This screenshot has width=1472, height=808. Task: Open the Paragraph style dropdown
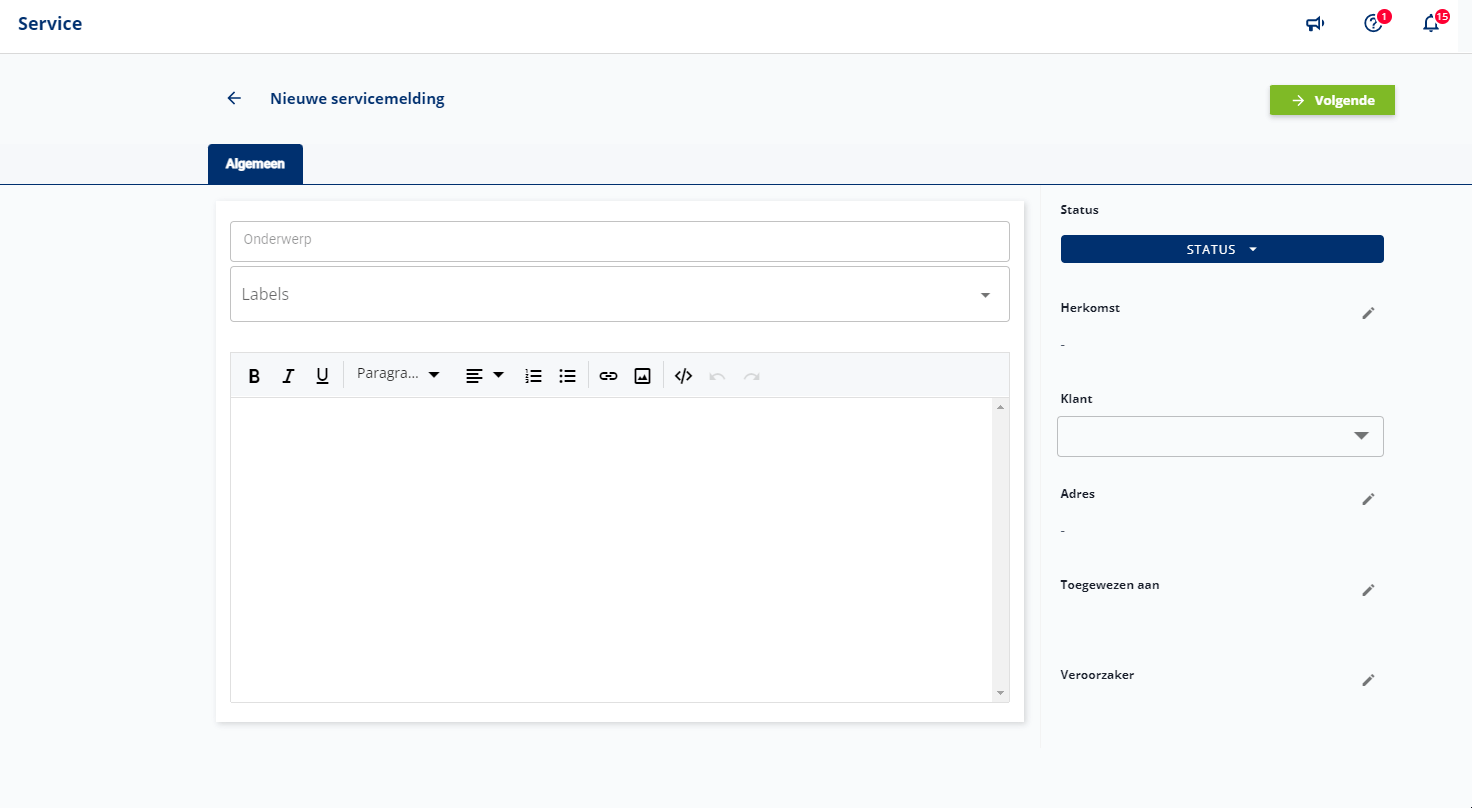point(398,374)
